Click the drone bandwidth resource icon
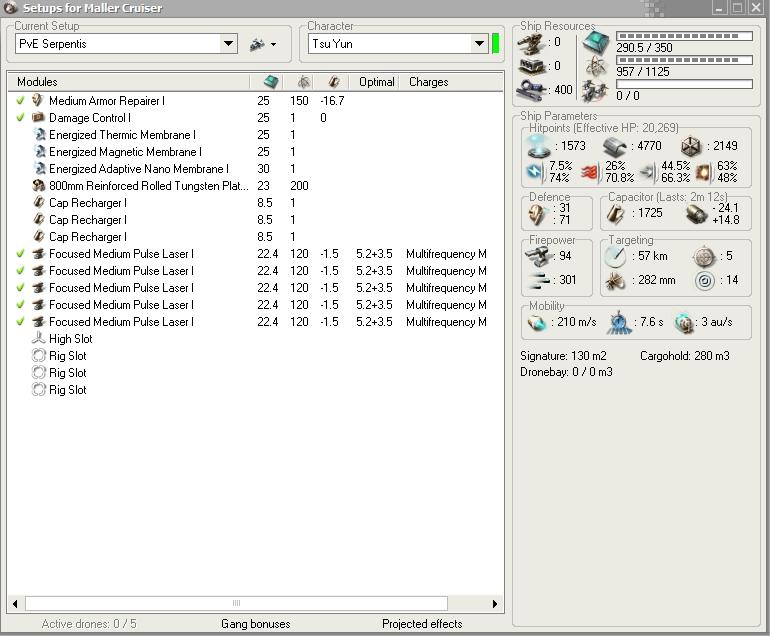This screenshot has width=770, height=636. 595,90
